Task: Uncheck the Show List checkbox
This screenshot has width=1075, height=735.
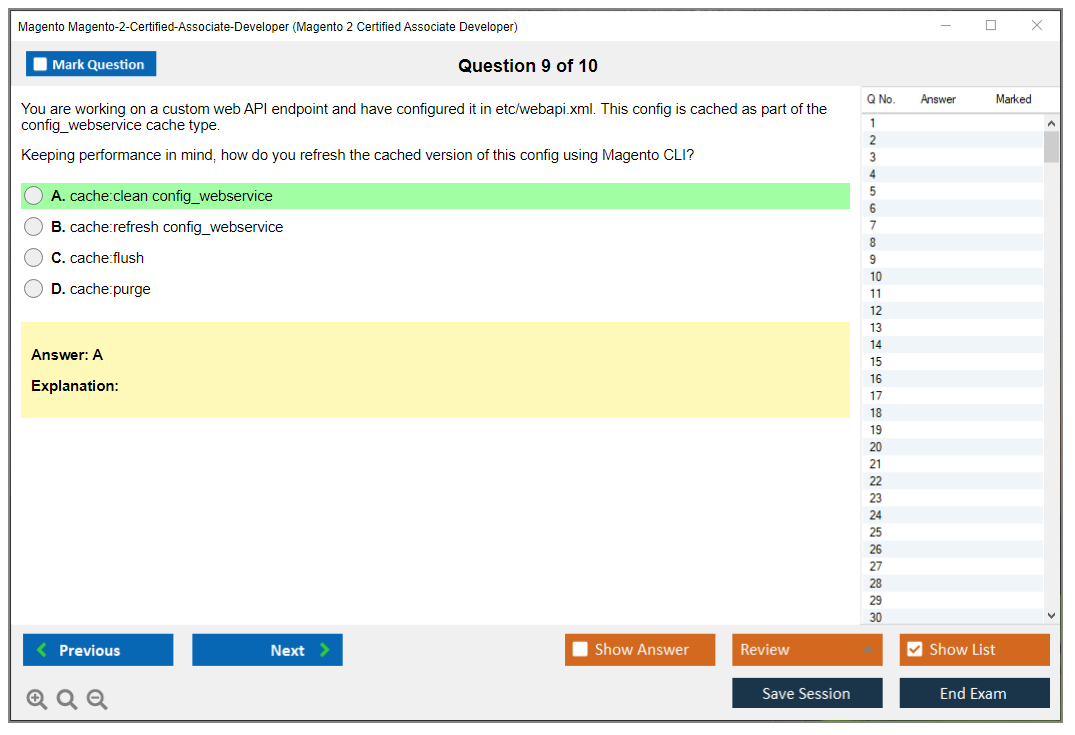Action: [914, 650]
